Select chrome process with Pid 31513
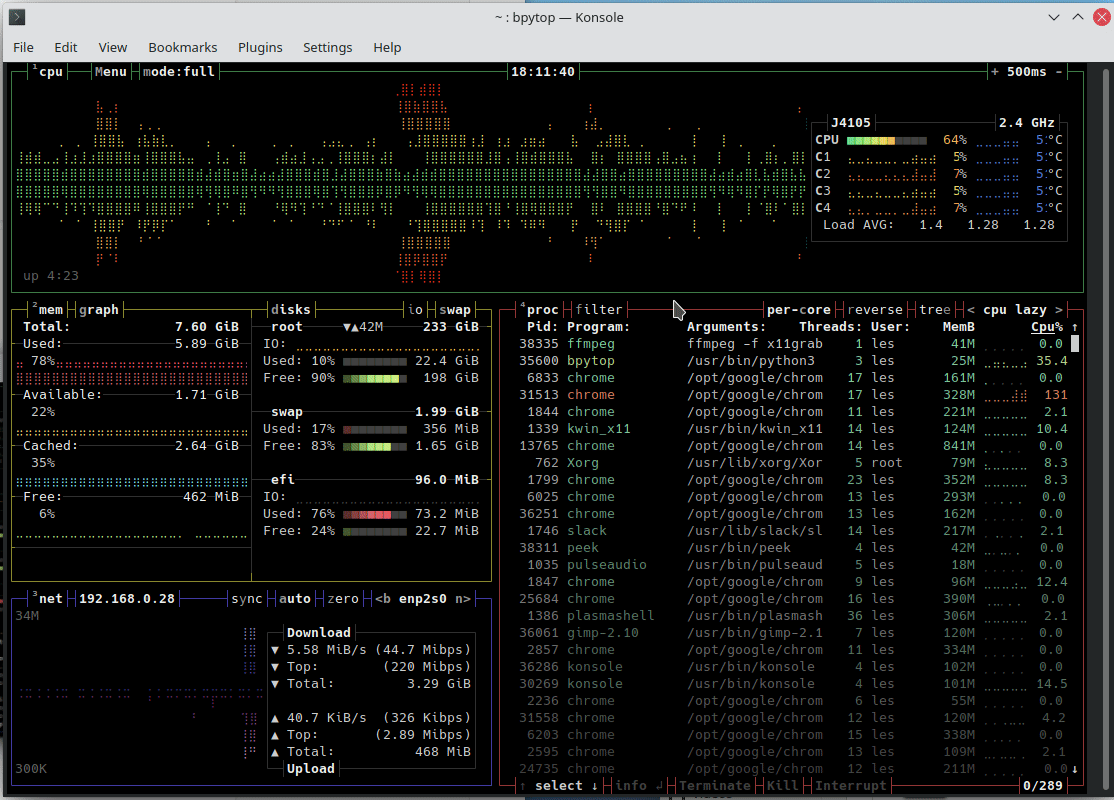This screenshot has height=800, width=1114. pos(791,395)
